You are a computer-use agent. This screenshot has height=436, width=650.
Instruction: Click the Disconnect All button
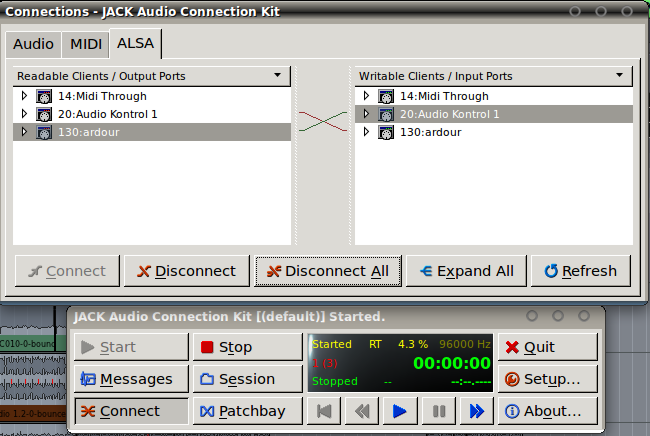click(329, 271)
